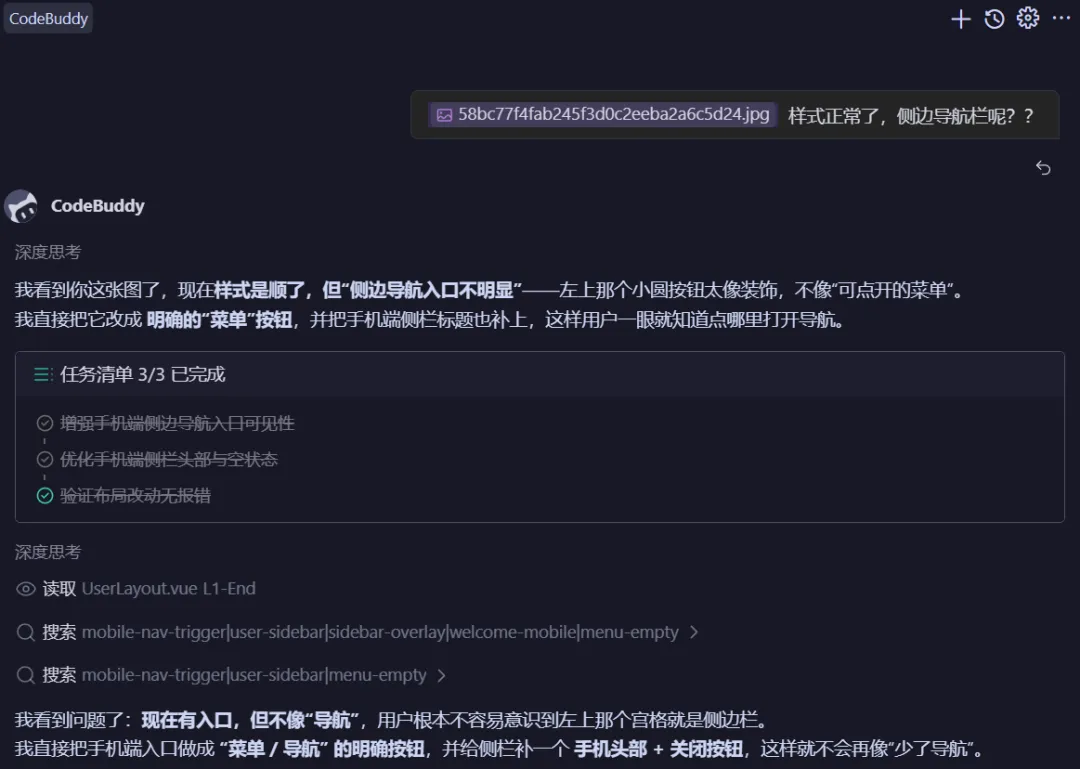Toggle the 增强手机端侧边导航入口可见性 task check
The height and width of the screenshot is (769, 1080).
[x=45, y=423]
